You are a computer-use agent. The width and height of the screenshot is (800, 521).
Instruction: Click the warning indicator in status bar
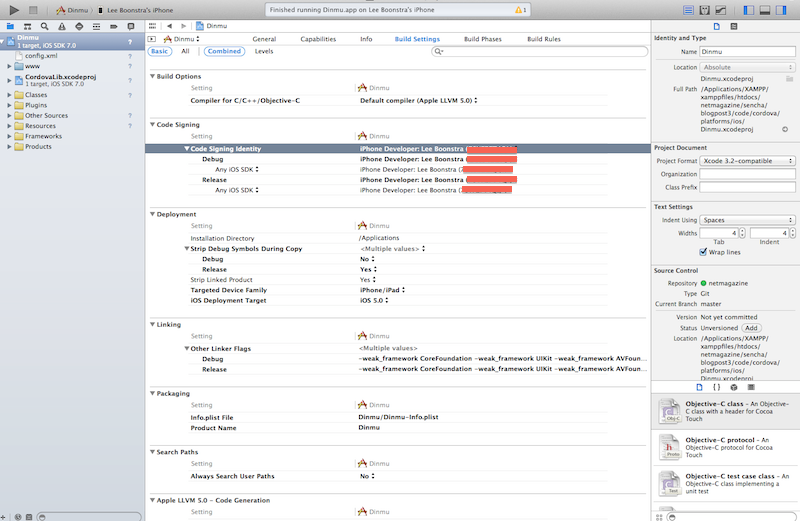[520, 10]
